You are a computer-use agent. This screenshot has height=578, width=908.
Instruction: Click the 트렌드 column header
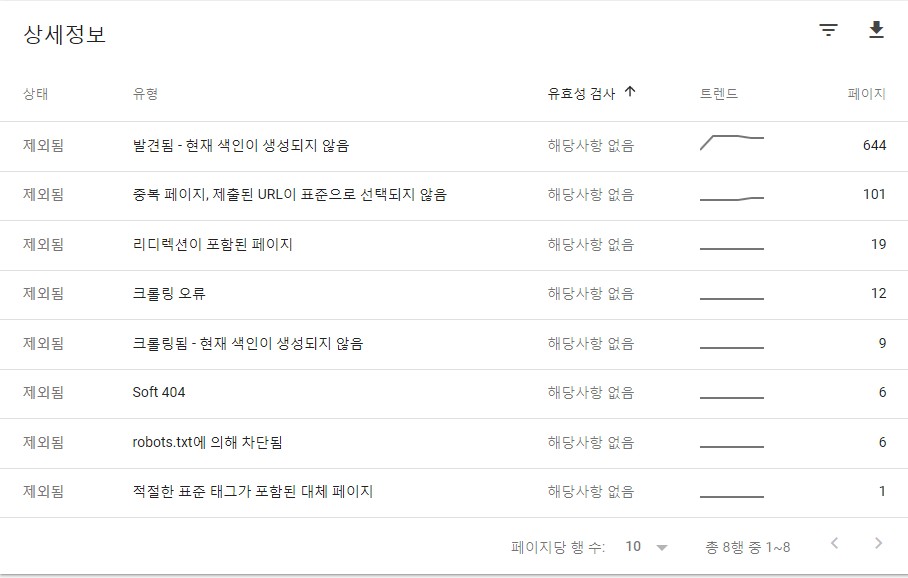[719, 93]
